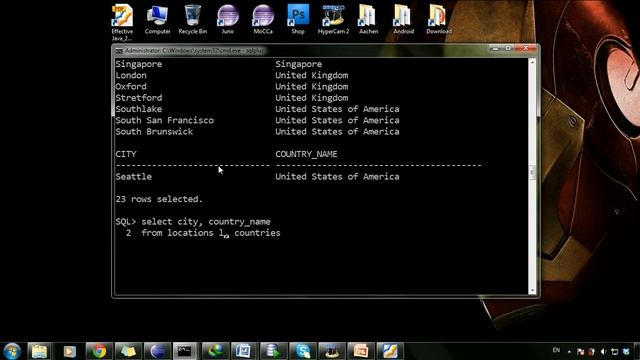Click the cmd window title bar

click(302, 51)
